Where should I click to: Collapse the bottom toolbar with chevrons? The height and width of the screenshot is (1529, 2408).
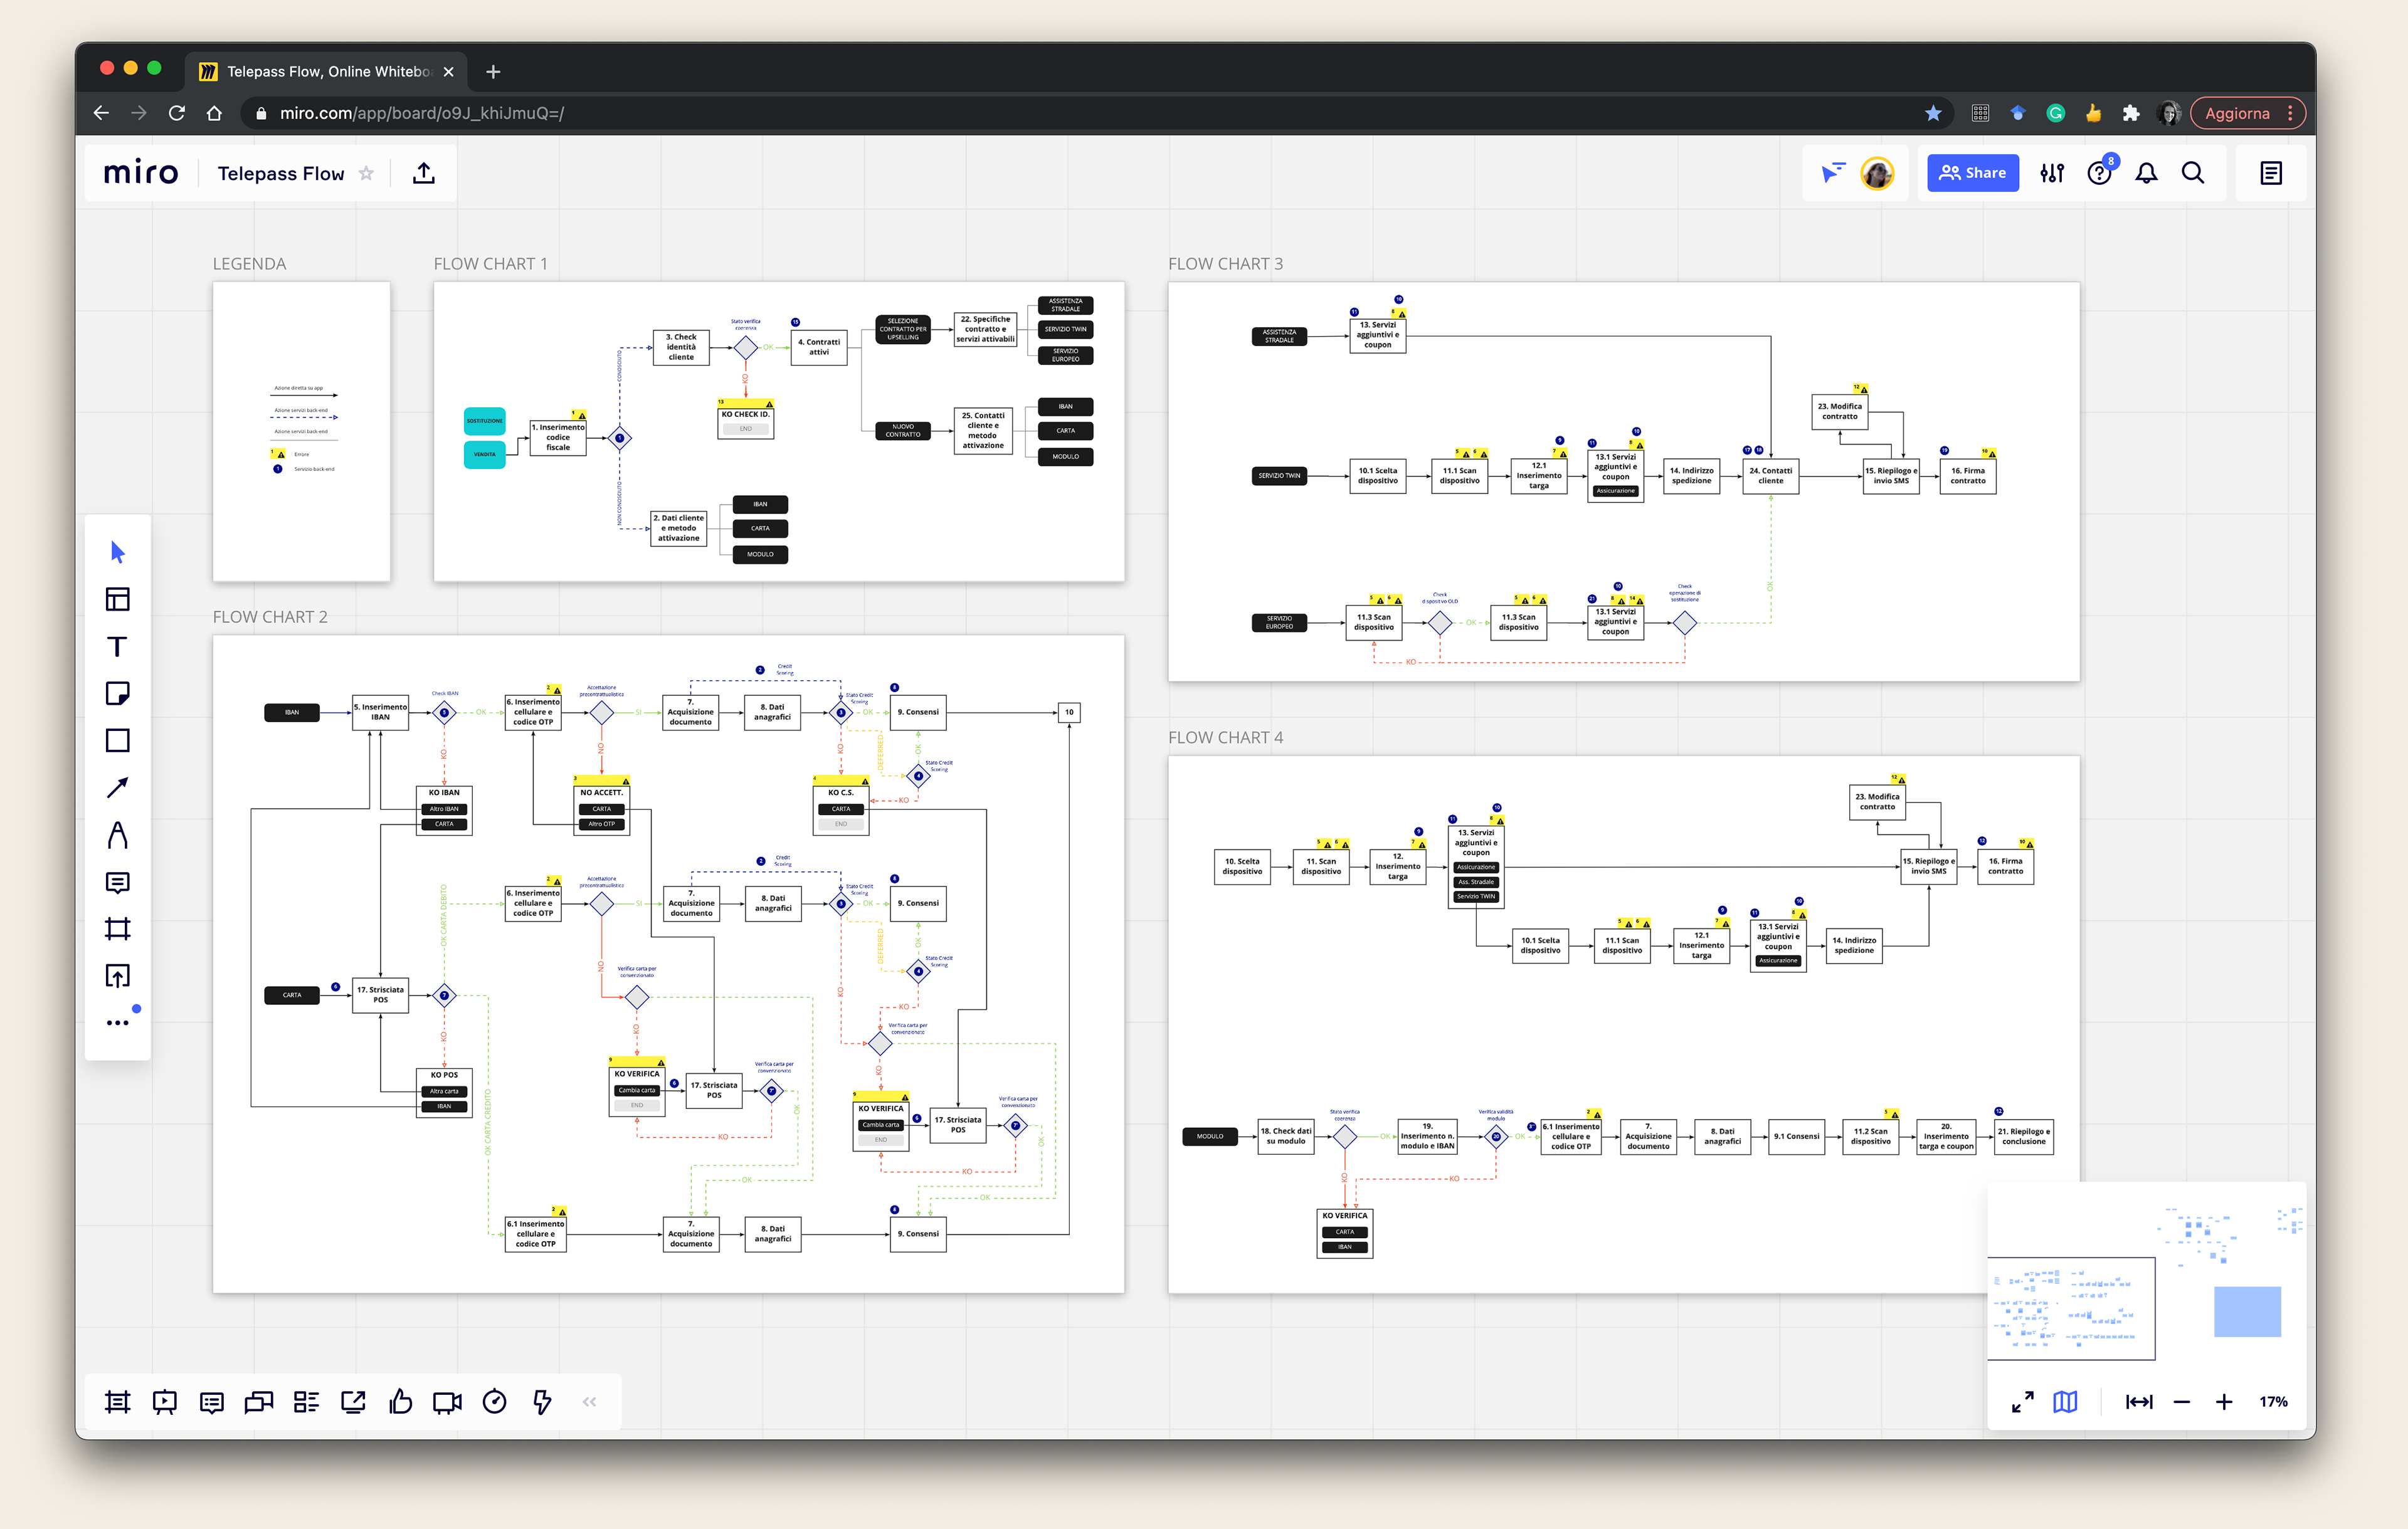click(589, 1402)
